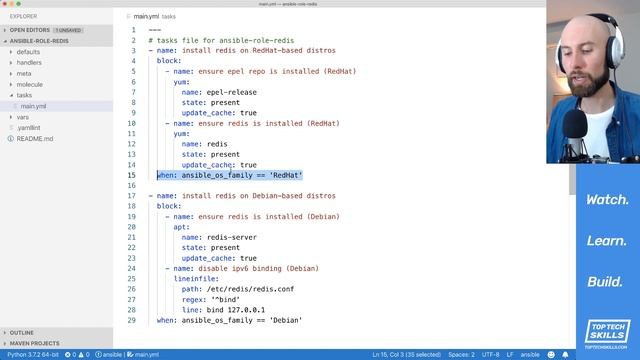Expand the Maven Projects section

tap(5, 343)
